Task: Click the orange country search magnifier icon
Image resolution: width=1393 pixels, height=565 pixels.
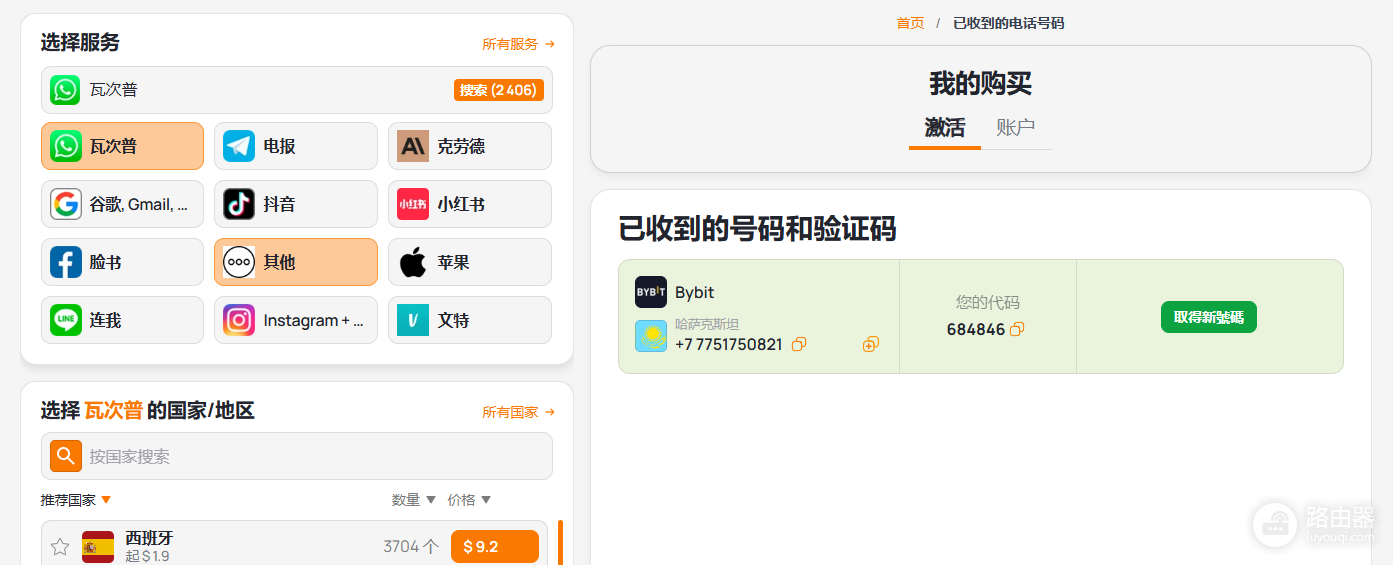Action: pos(66,456)
